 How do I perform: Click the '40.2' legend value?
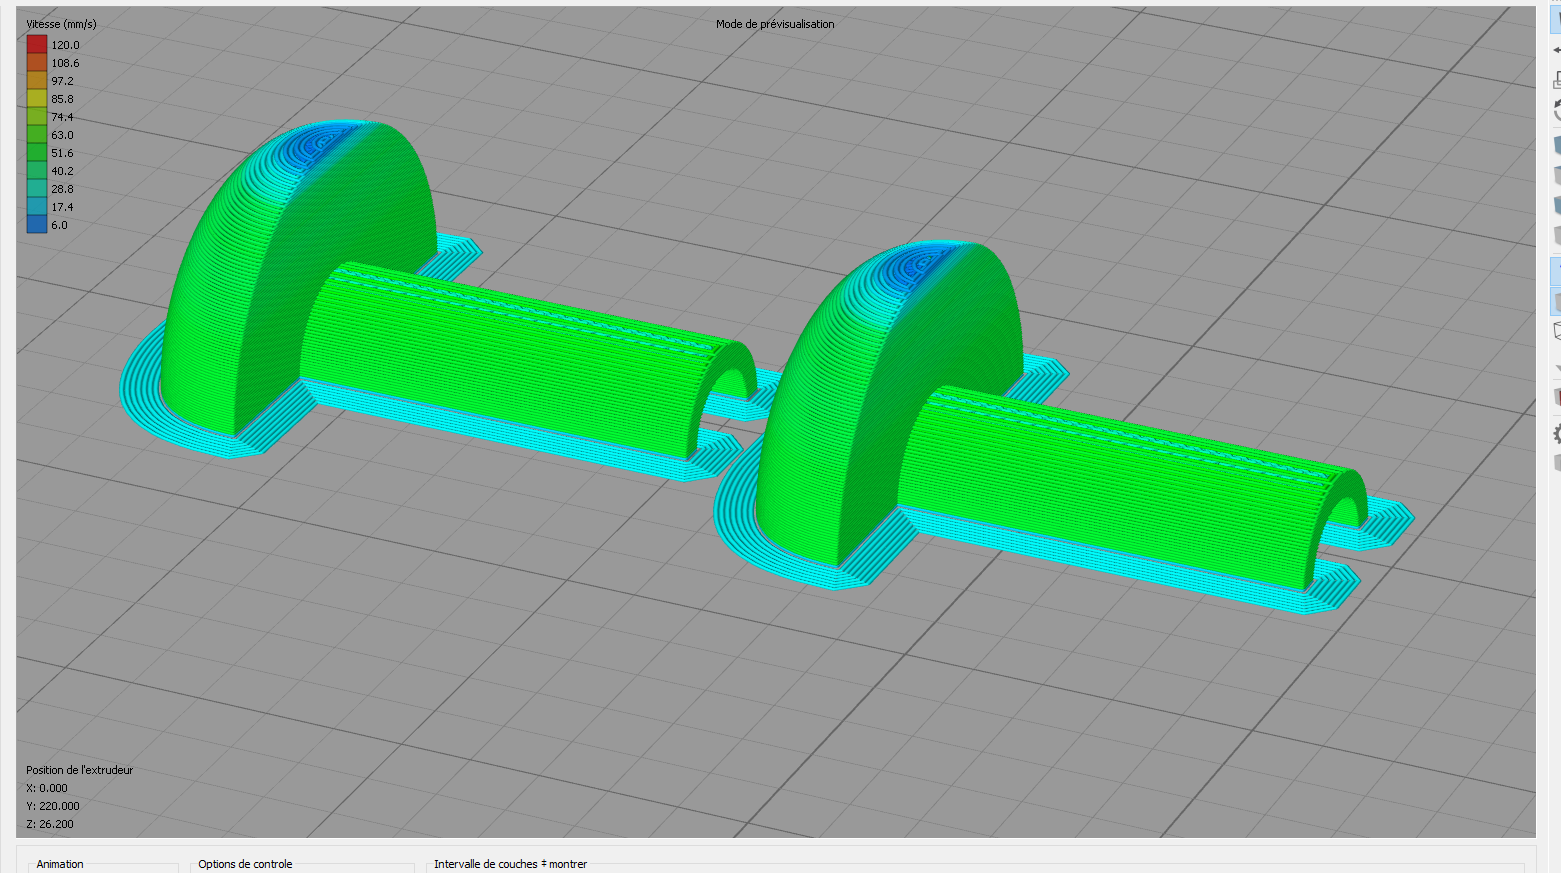62,171
